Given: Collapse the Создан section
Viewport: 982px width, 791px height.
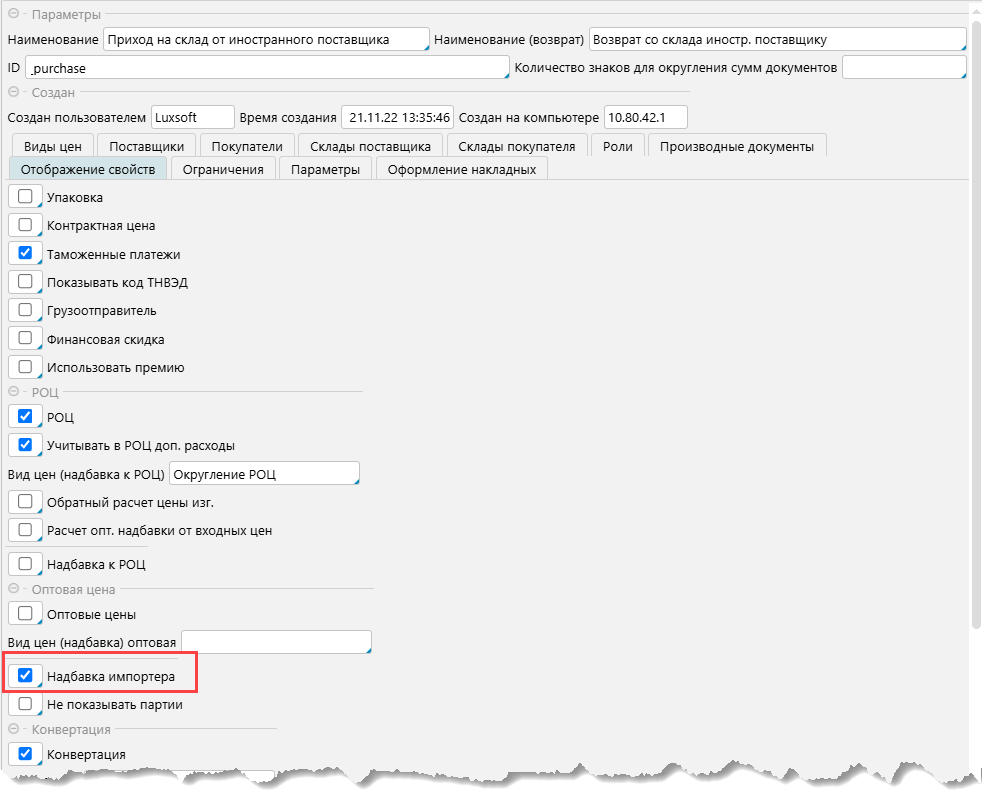Looking at the screenshot, I should click(x=14, y=92).
